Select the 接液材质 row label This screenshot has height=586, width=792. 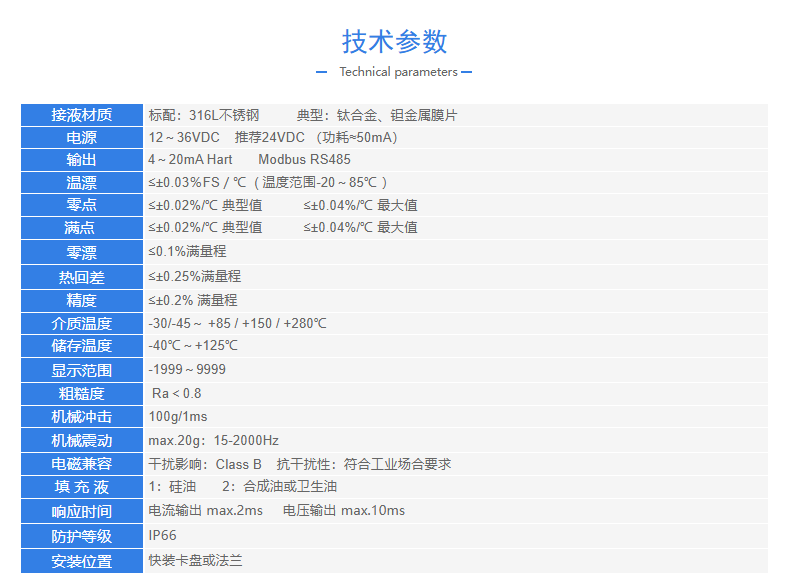(82, 115)
